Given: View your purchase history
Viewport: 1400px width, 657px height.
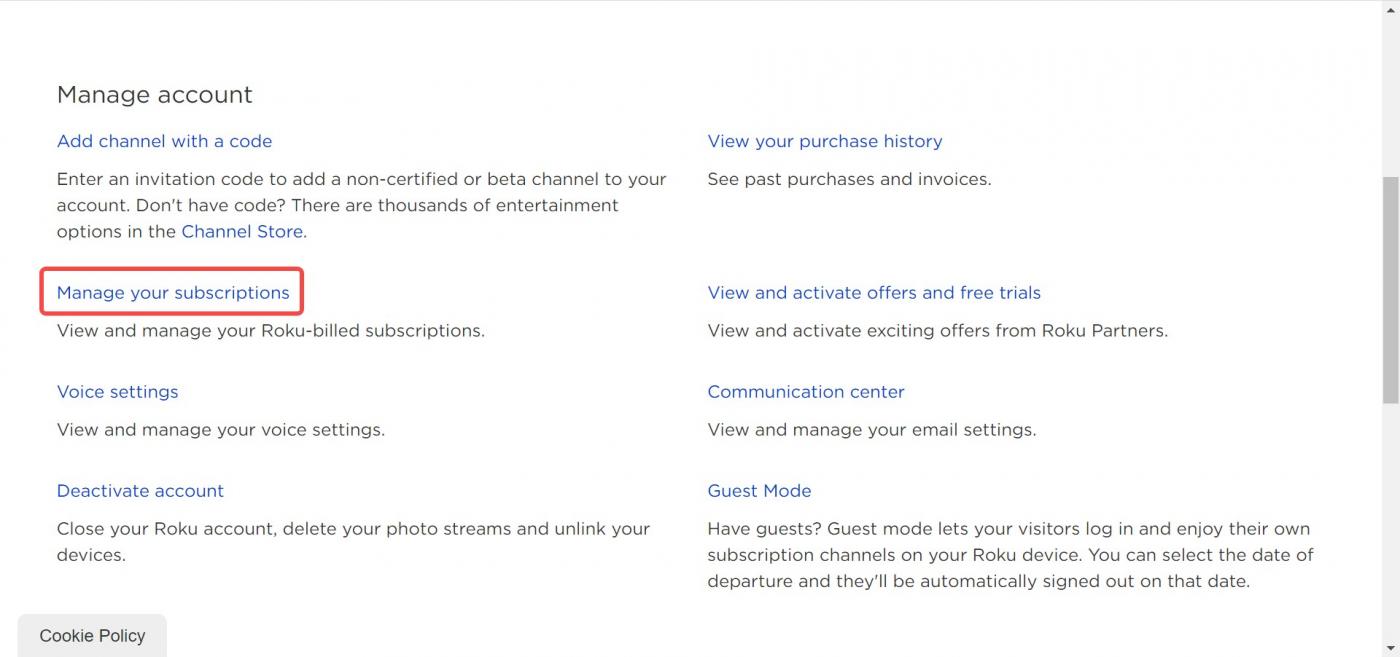Looking at the screenshot, I should pyautogui.click(x=825, y=141).
